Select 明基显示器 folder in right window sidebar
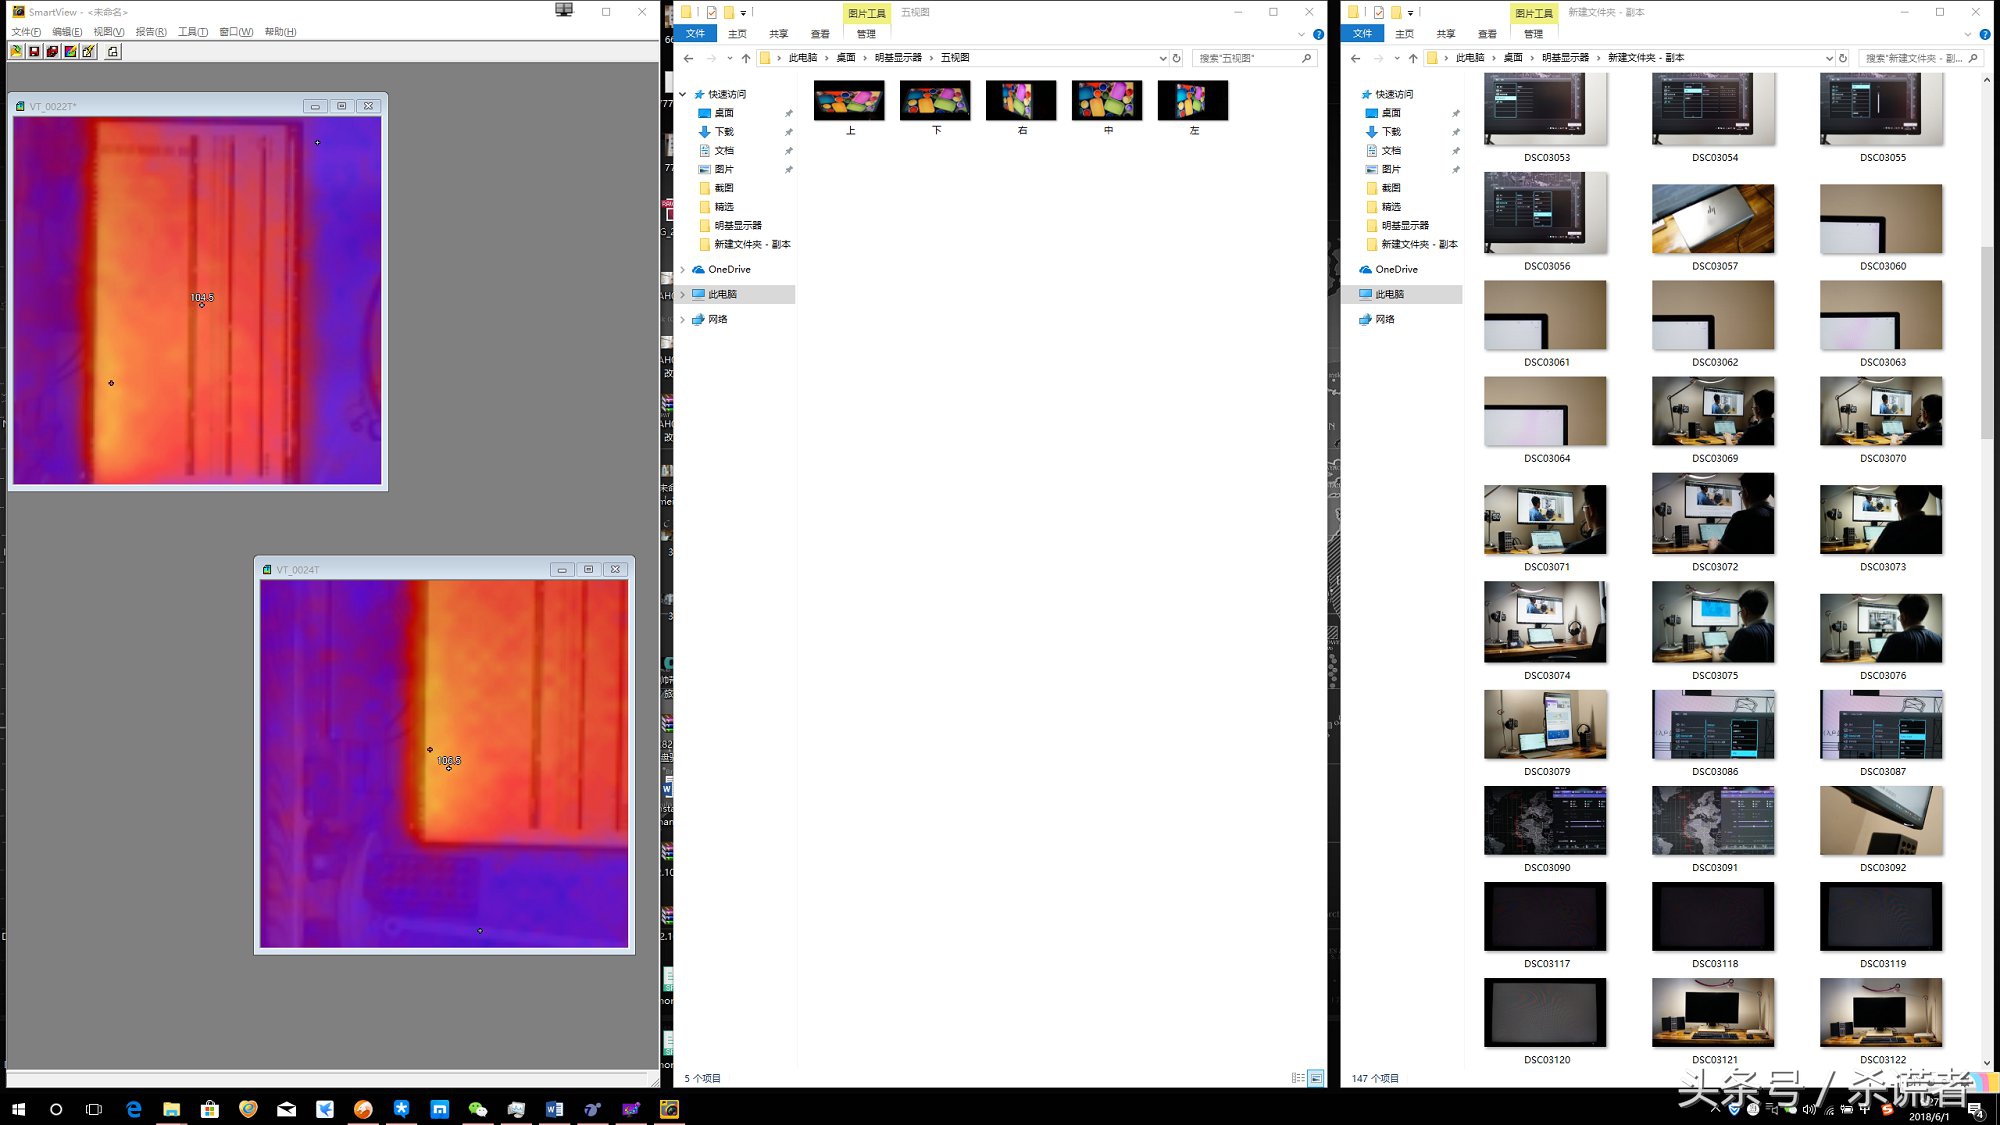The height and width of the screenshot is (1125, 2000). pos(1404,226)
